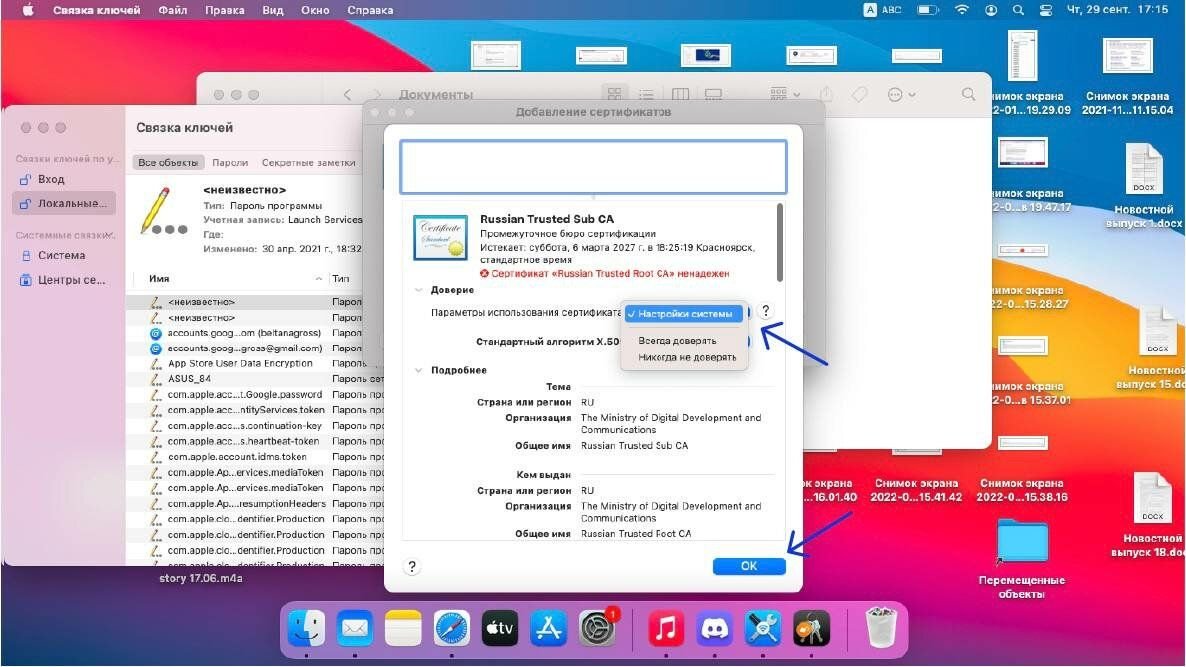This screenshot has width=1186, height=667.
Task: Select the Локальные keychain in sidebar
Action: pyautogui.click(x=64, y=203)
